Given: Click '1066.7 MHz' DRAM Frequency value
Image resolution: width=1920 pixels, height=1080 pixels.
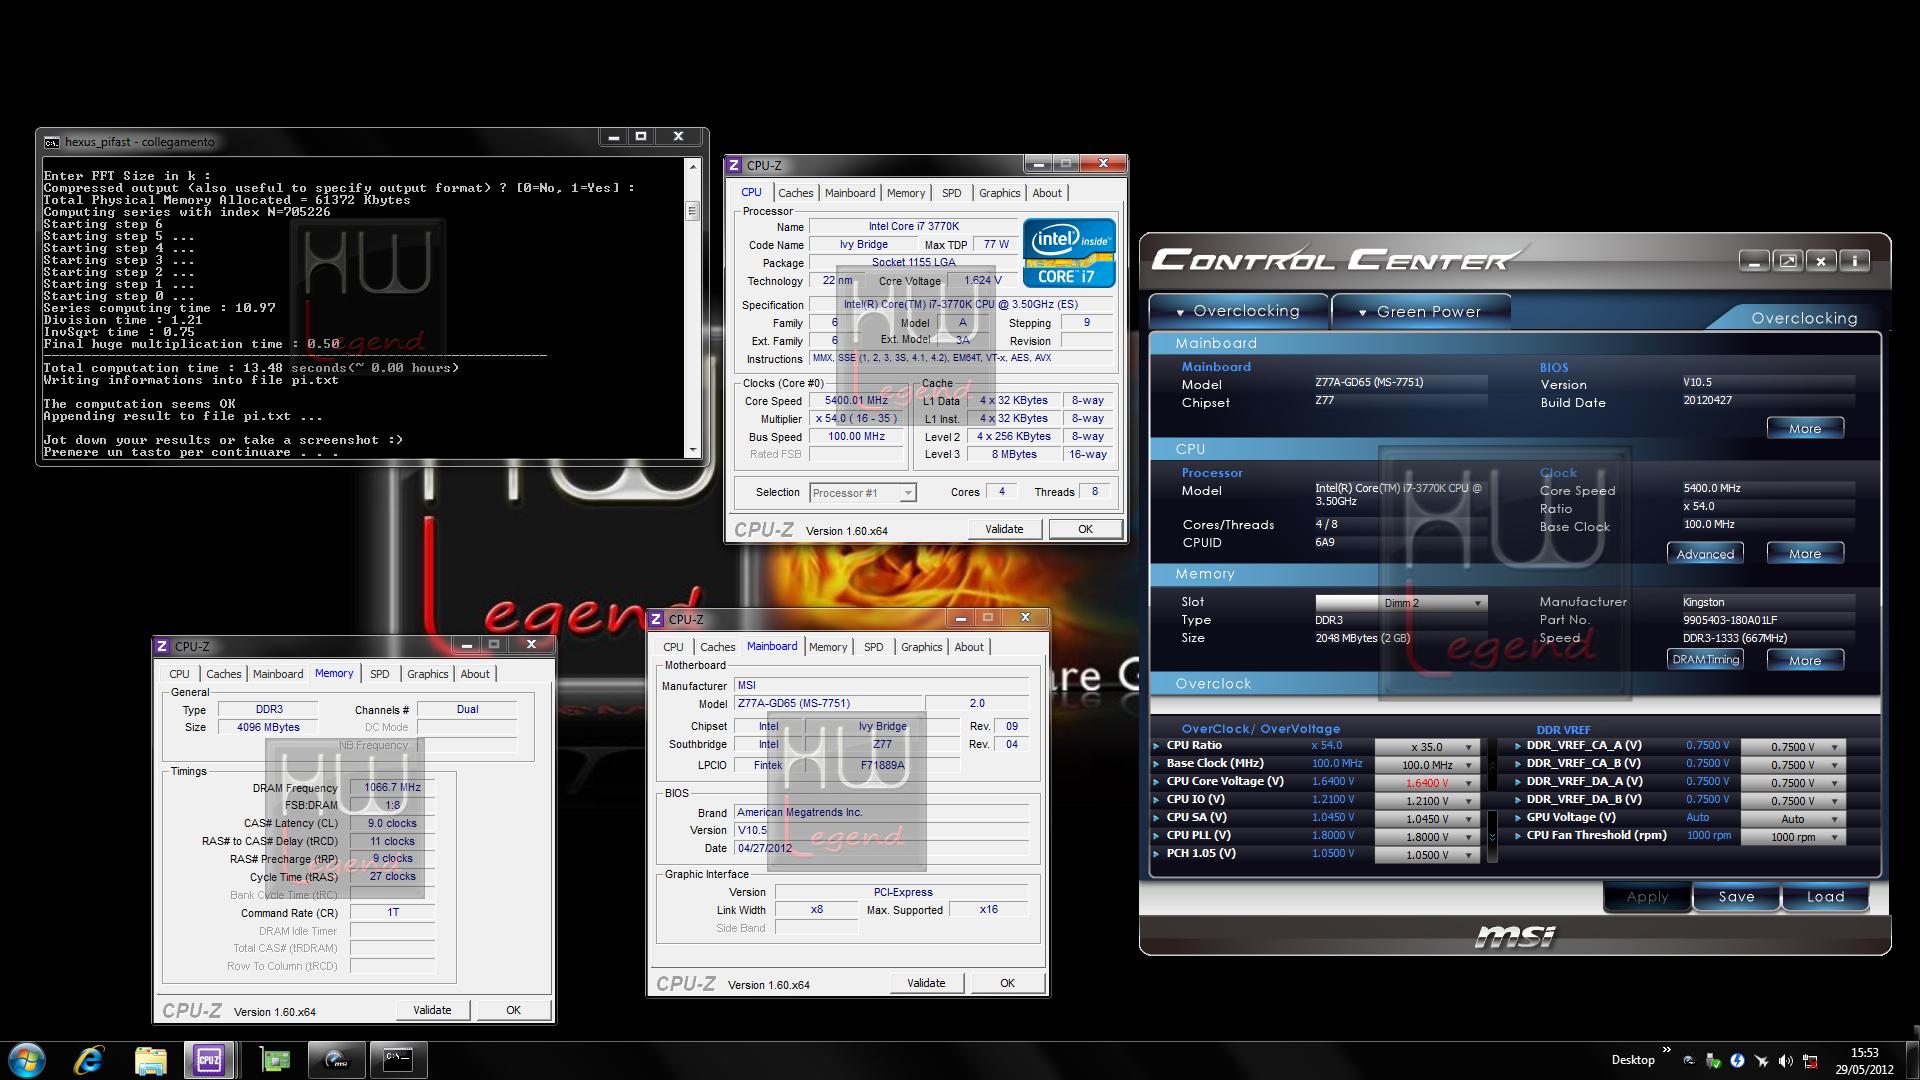Looking at the screenshot, I should click(x=392, y=788).
